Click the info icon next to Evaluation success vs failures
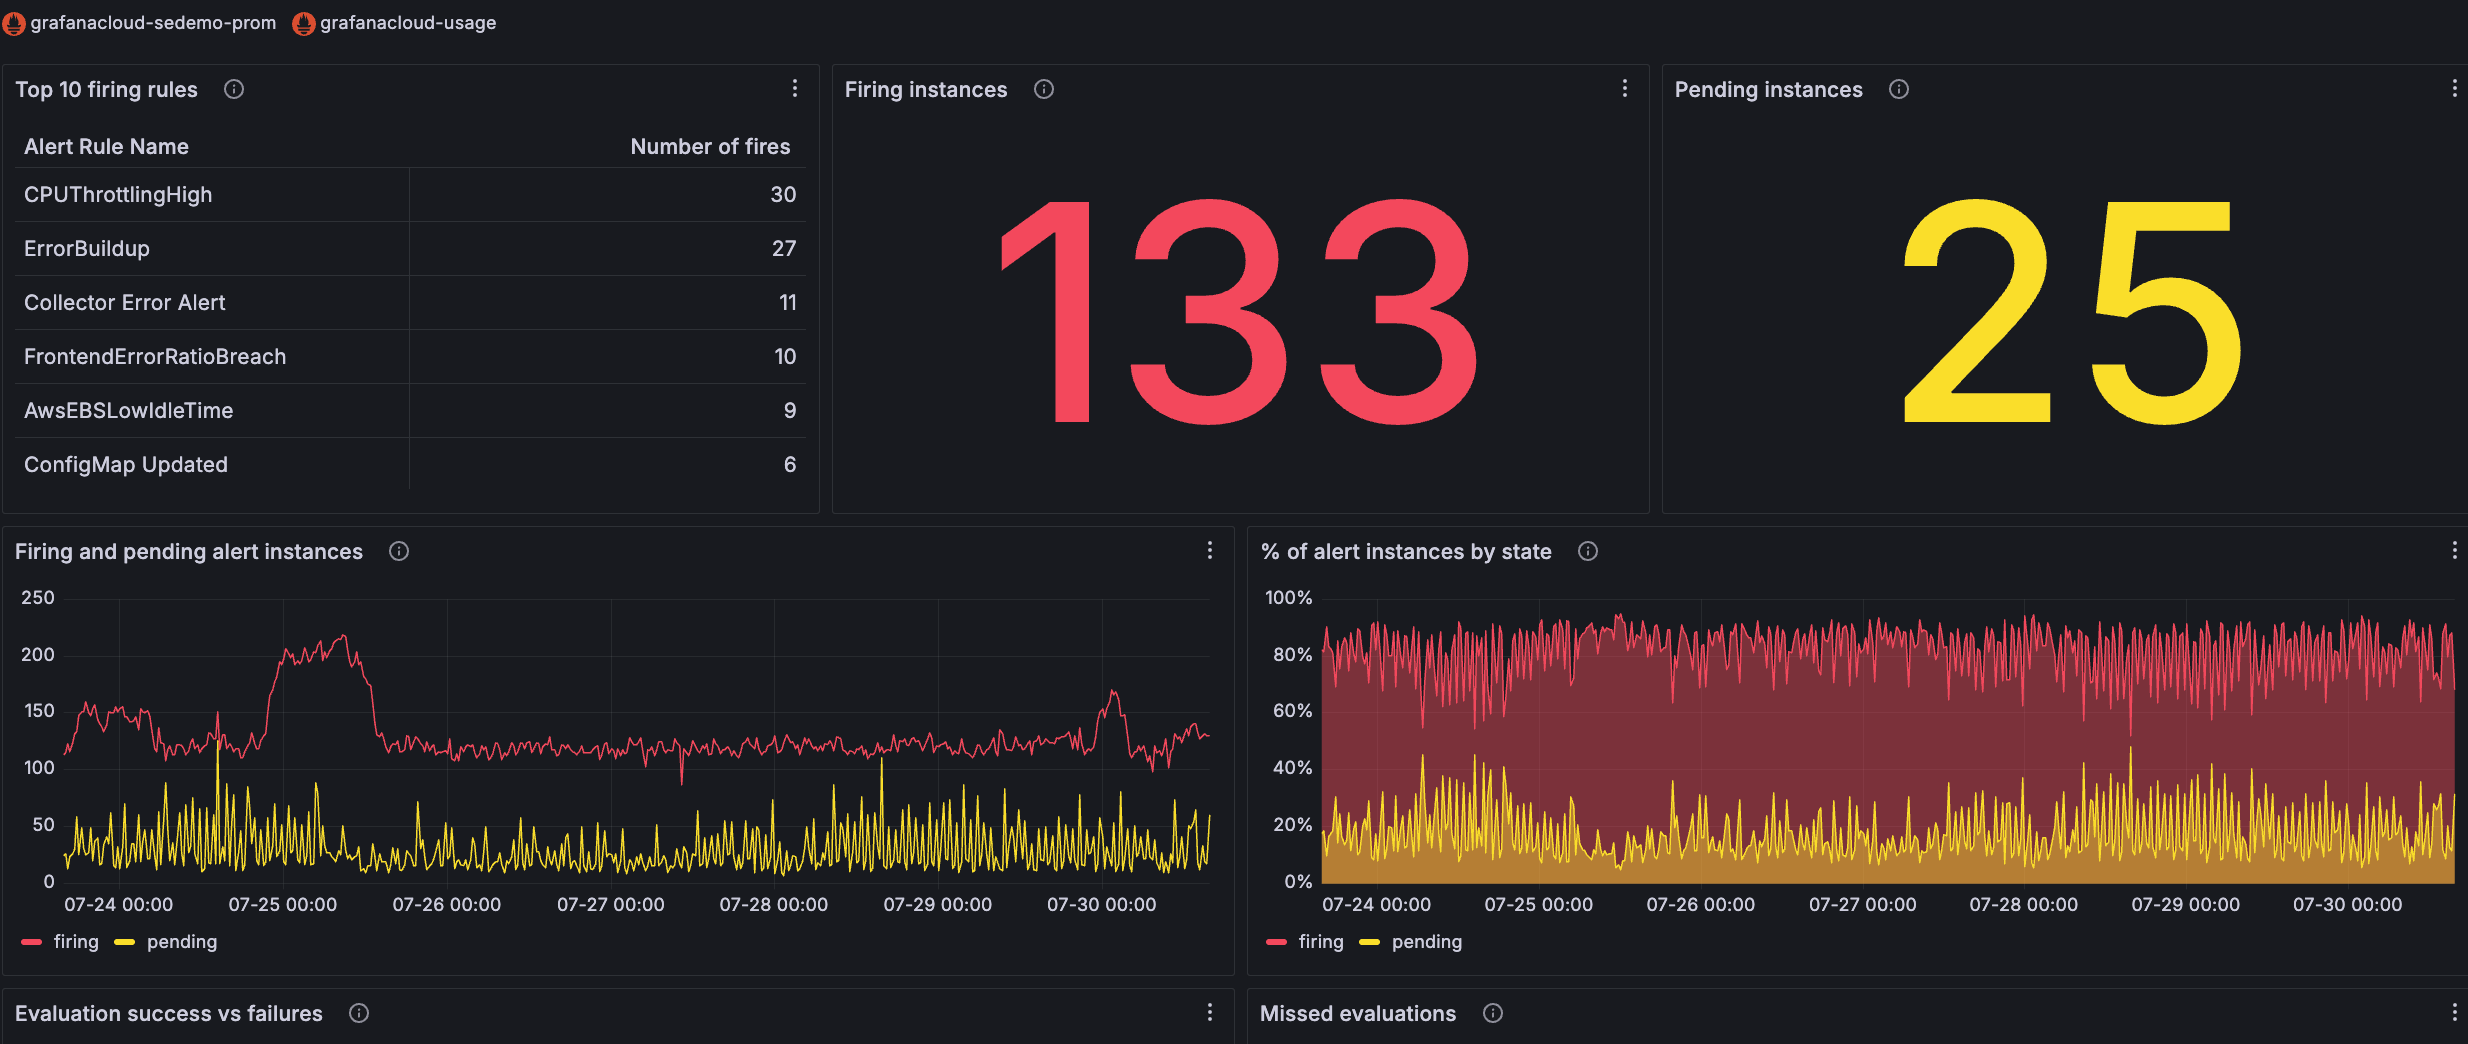The height and width of the screenshot is (1044, 2468). point(358,1013)
